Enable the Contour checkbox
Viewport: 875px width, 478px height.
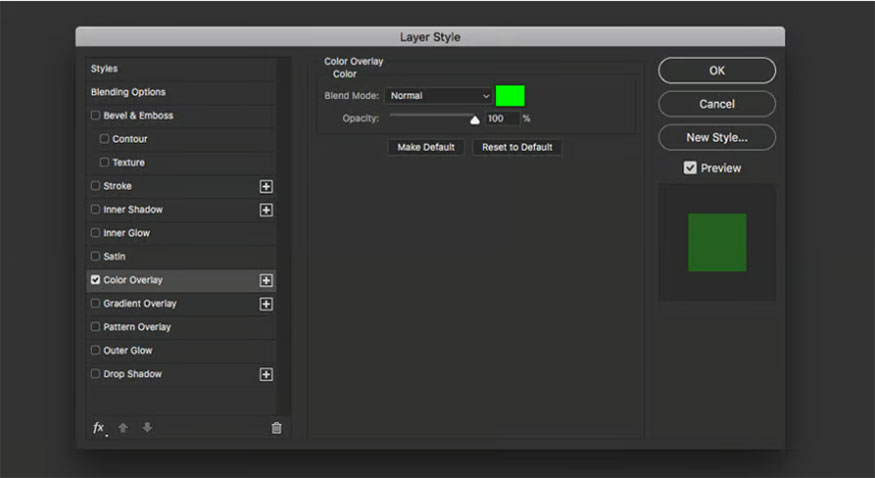click(104, 138)
